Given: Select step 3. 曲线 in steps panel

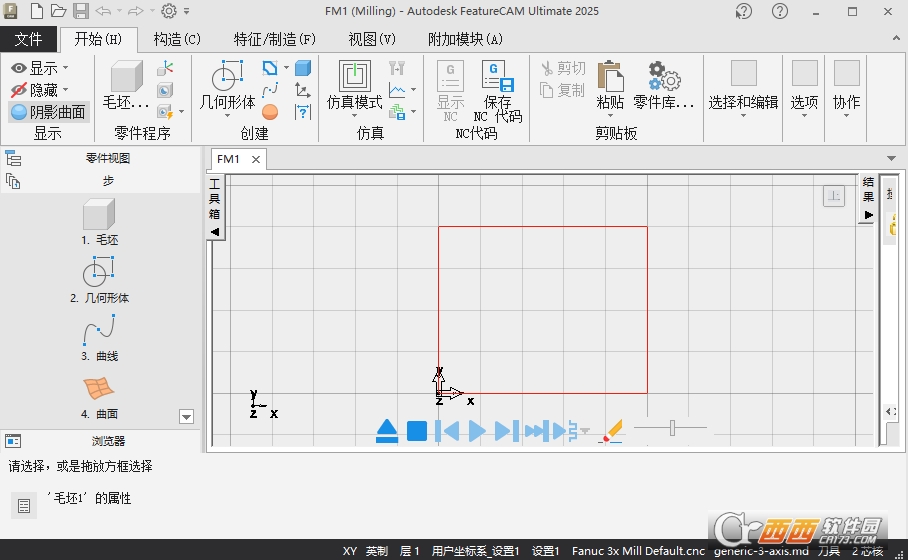Looking at the screenshot, I should pos(99,338).
